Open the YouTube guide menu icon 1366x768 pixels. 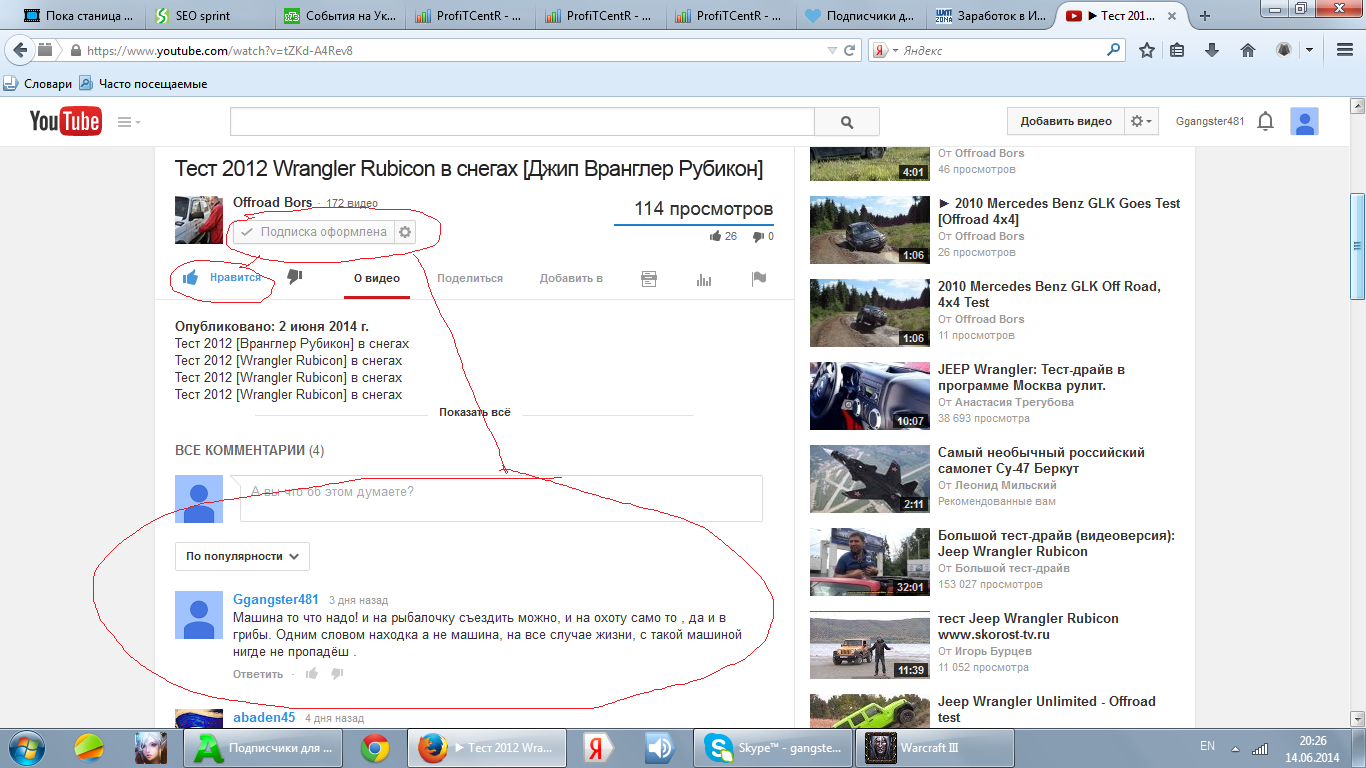[x=129, y=122]
